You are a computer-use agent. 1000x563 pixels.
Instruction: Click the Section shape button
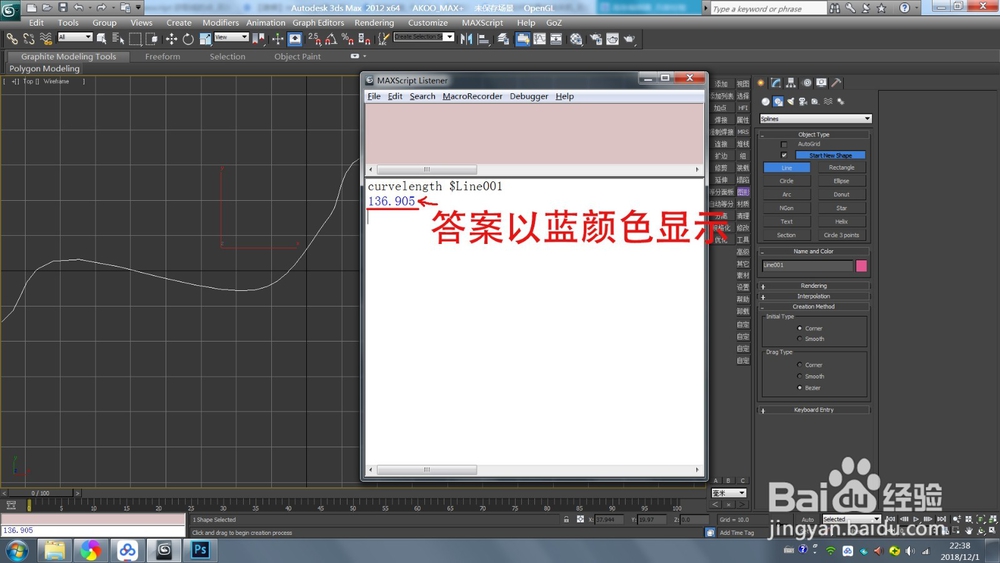786,235
